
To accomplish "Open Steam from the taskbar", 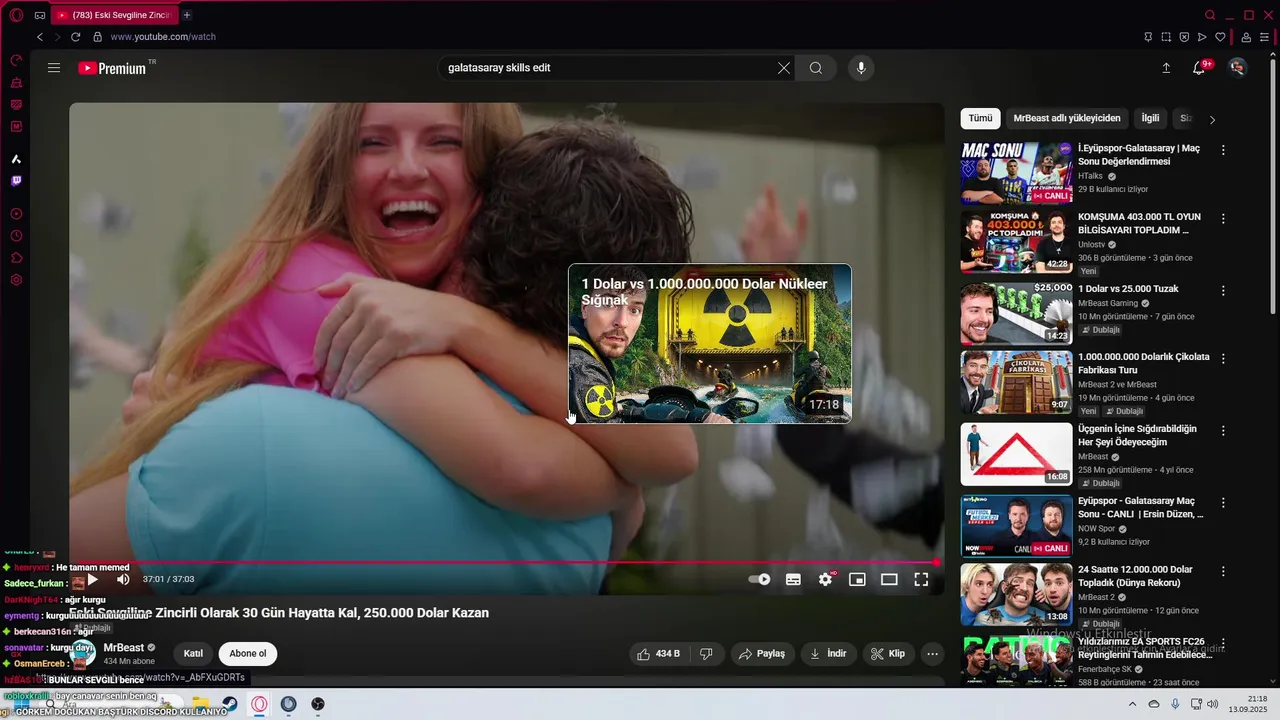I will click(x=230, y=704).
